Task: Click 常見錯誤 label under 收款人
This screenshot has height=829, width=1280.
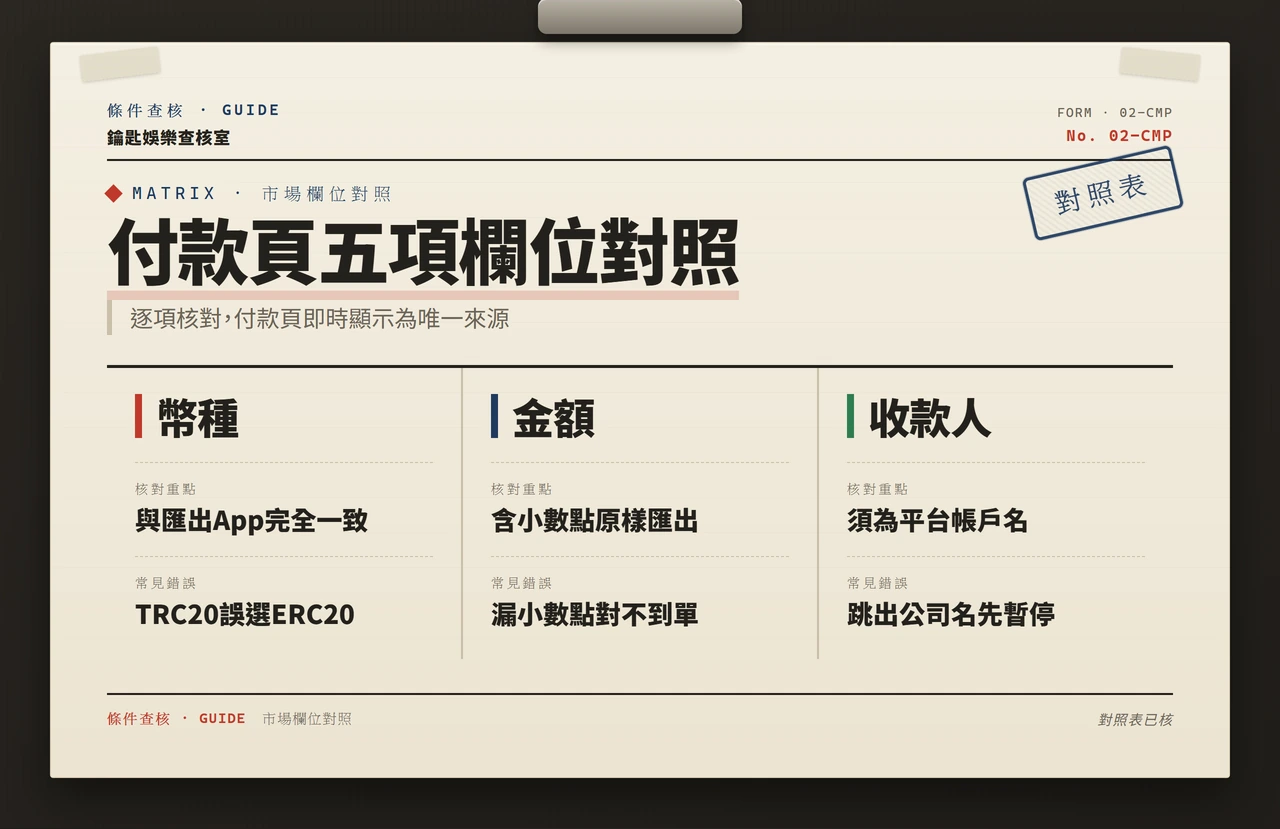Action: [x=878, y=583]
